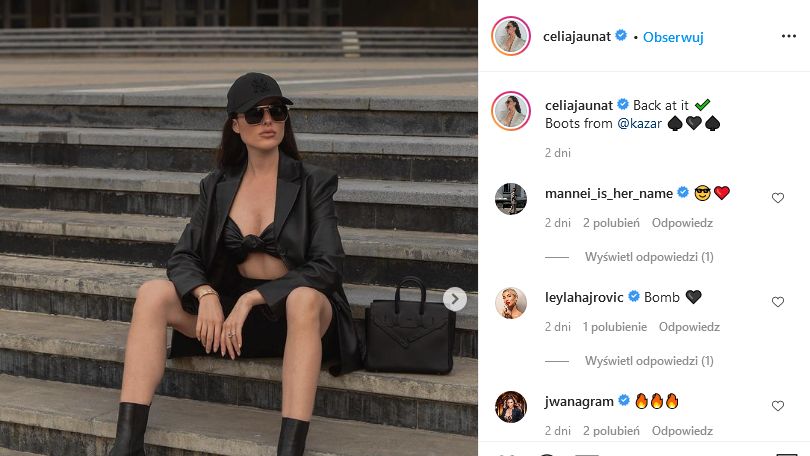Reply to jwanagram via Odpowiedz
The height and width of the screenshot is (456, 810).
click(x=682, y=431)
